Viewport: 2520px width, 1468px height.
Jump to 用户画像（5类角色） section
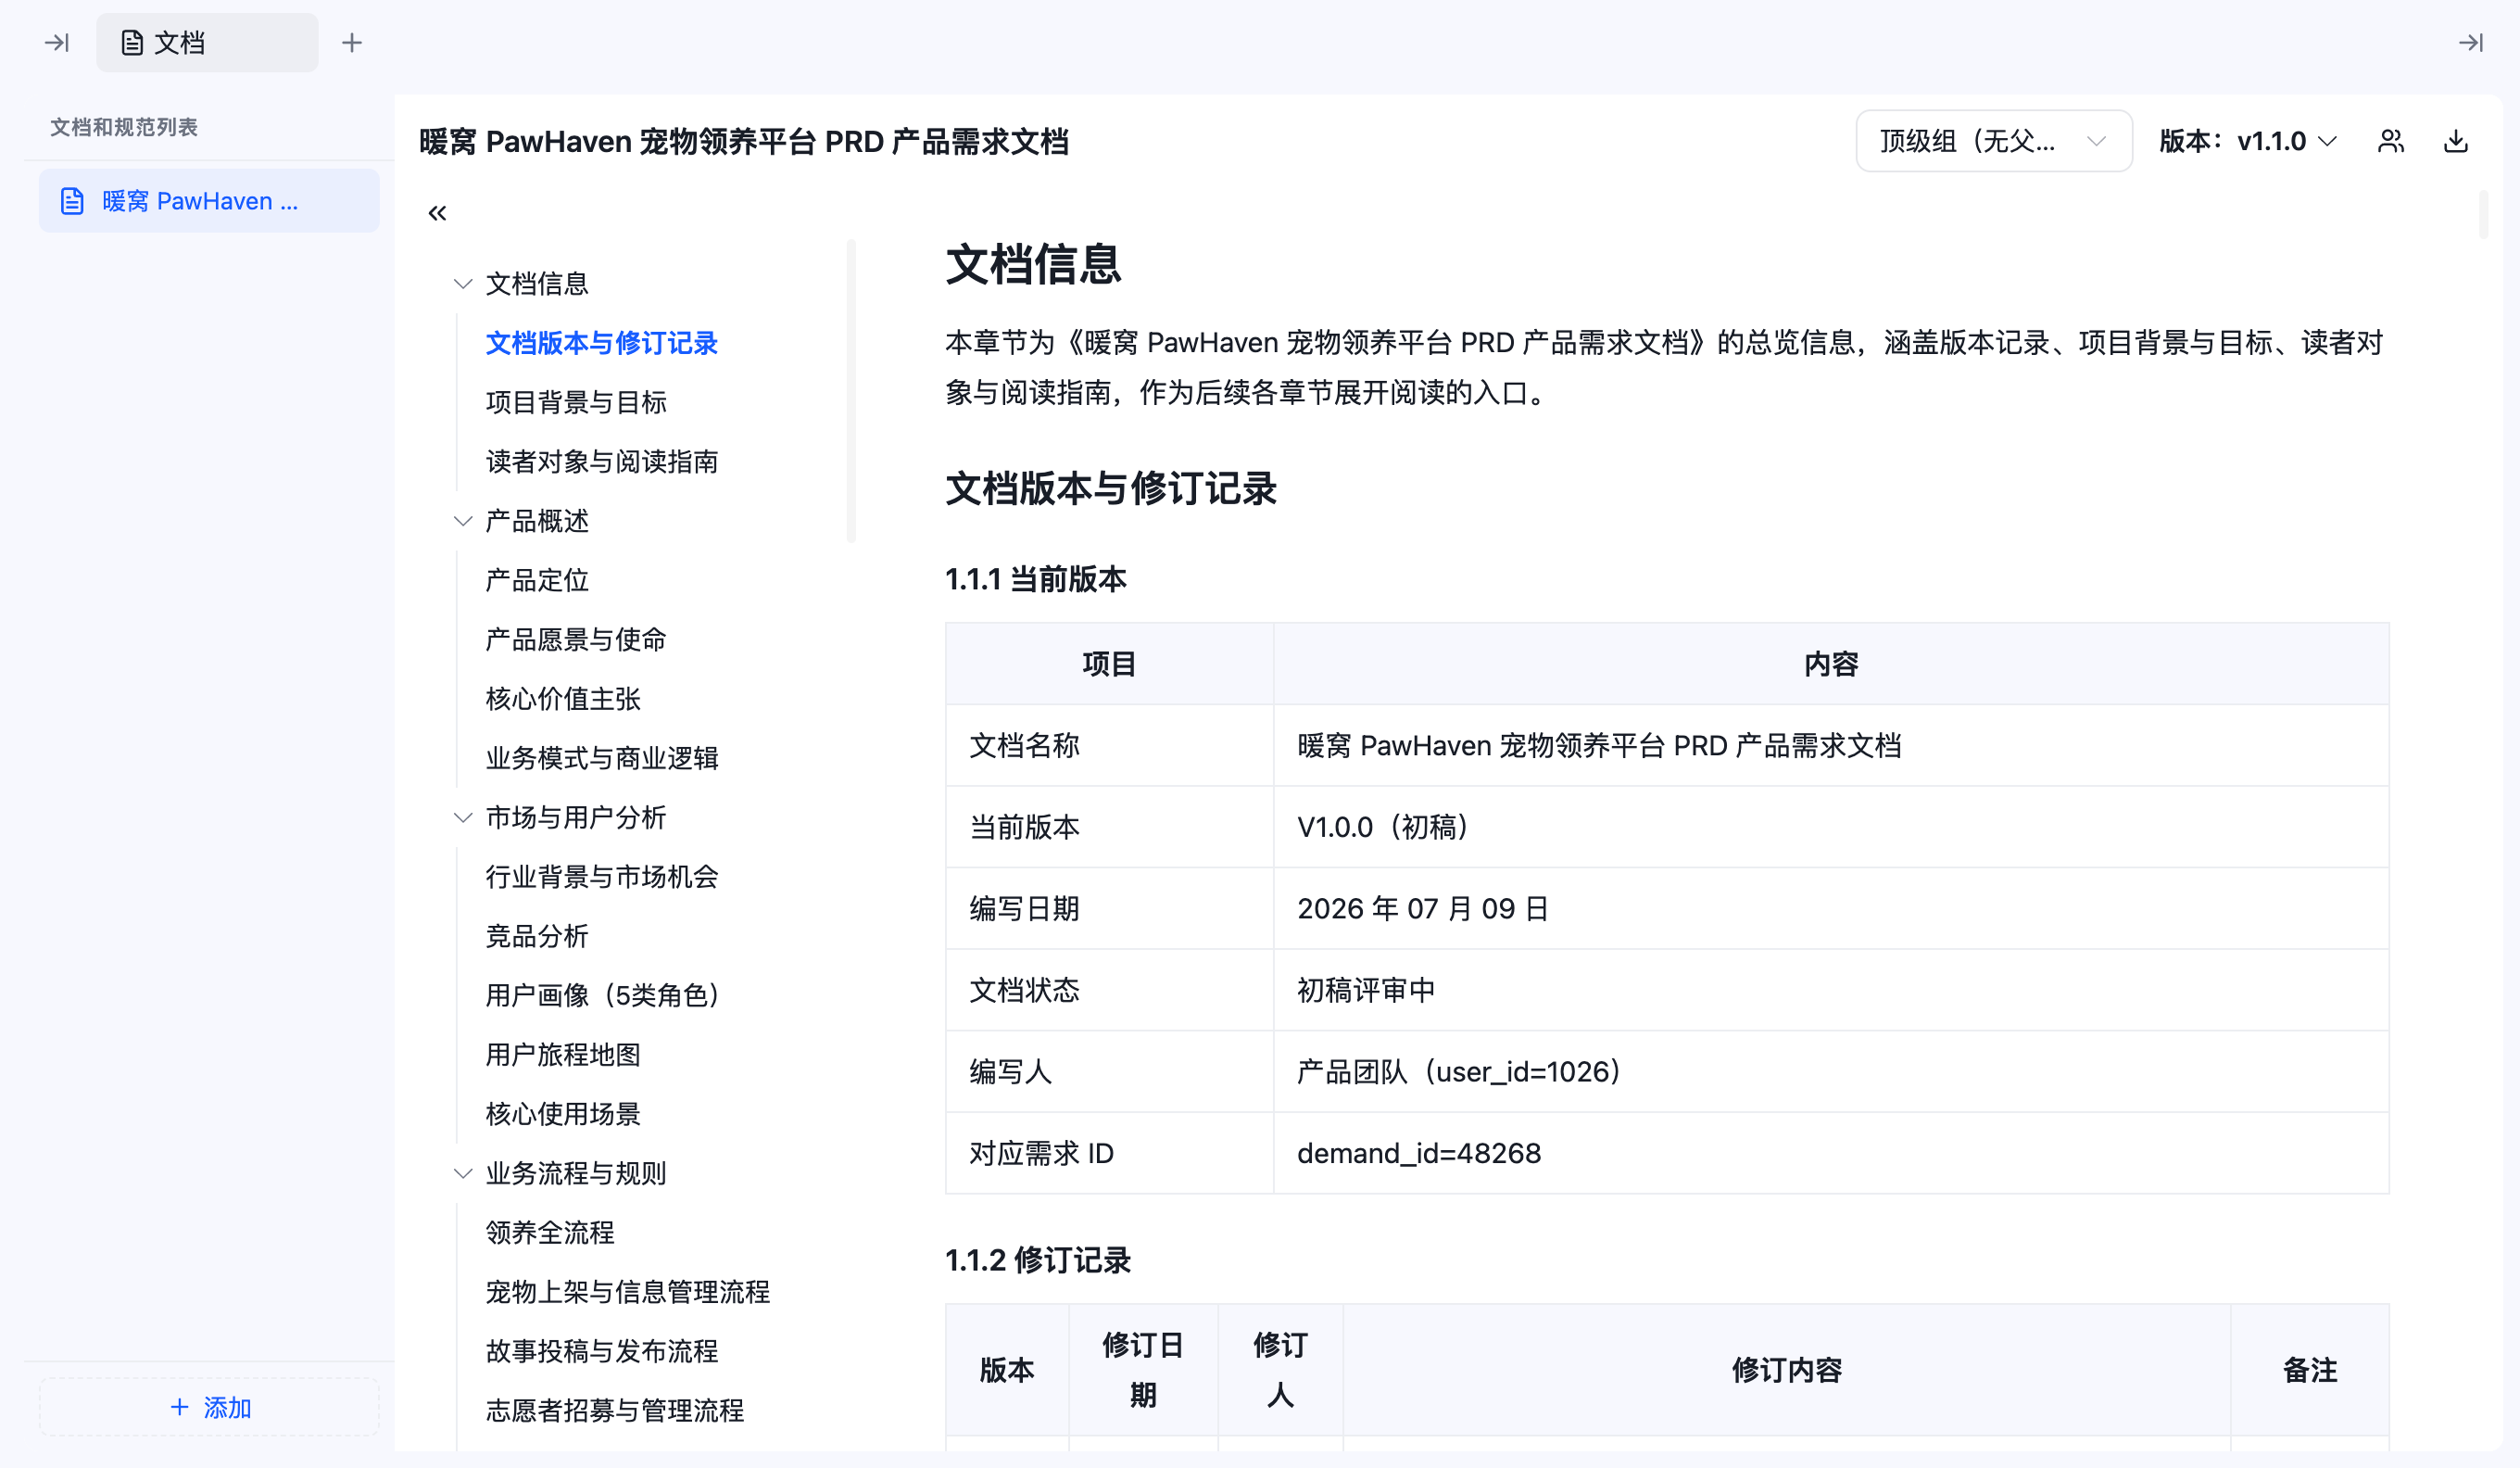[603, 996]
